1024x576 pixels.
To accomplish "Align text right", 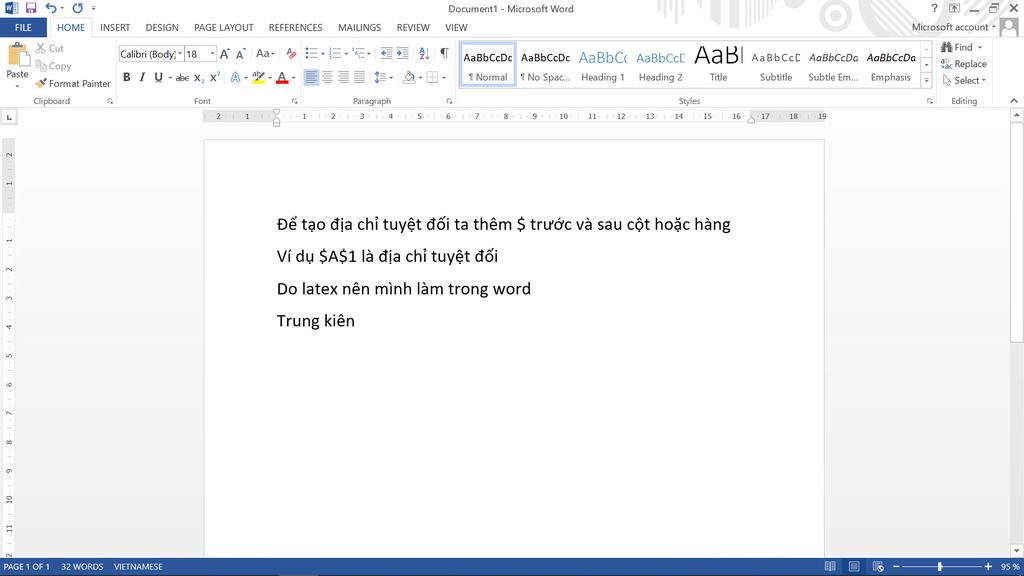I will [344, 77].
